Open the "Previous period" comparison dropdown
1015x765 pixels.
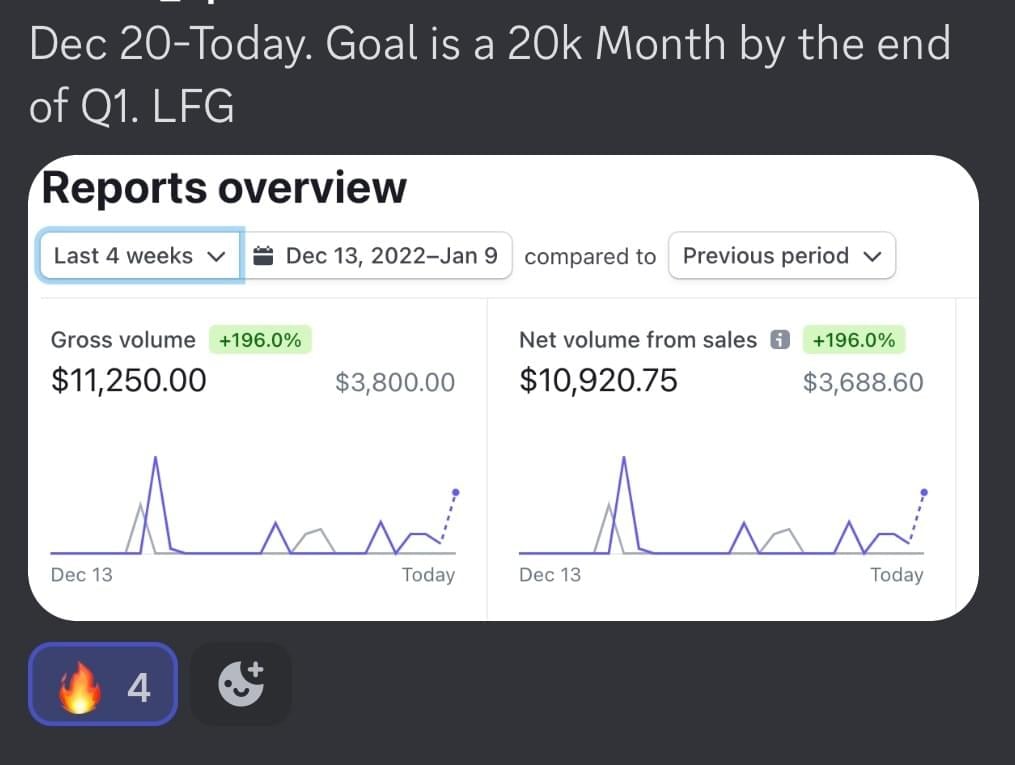click(781, 256)
